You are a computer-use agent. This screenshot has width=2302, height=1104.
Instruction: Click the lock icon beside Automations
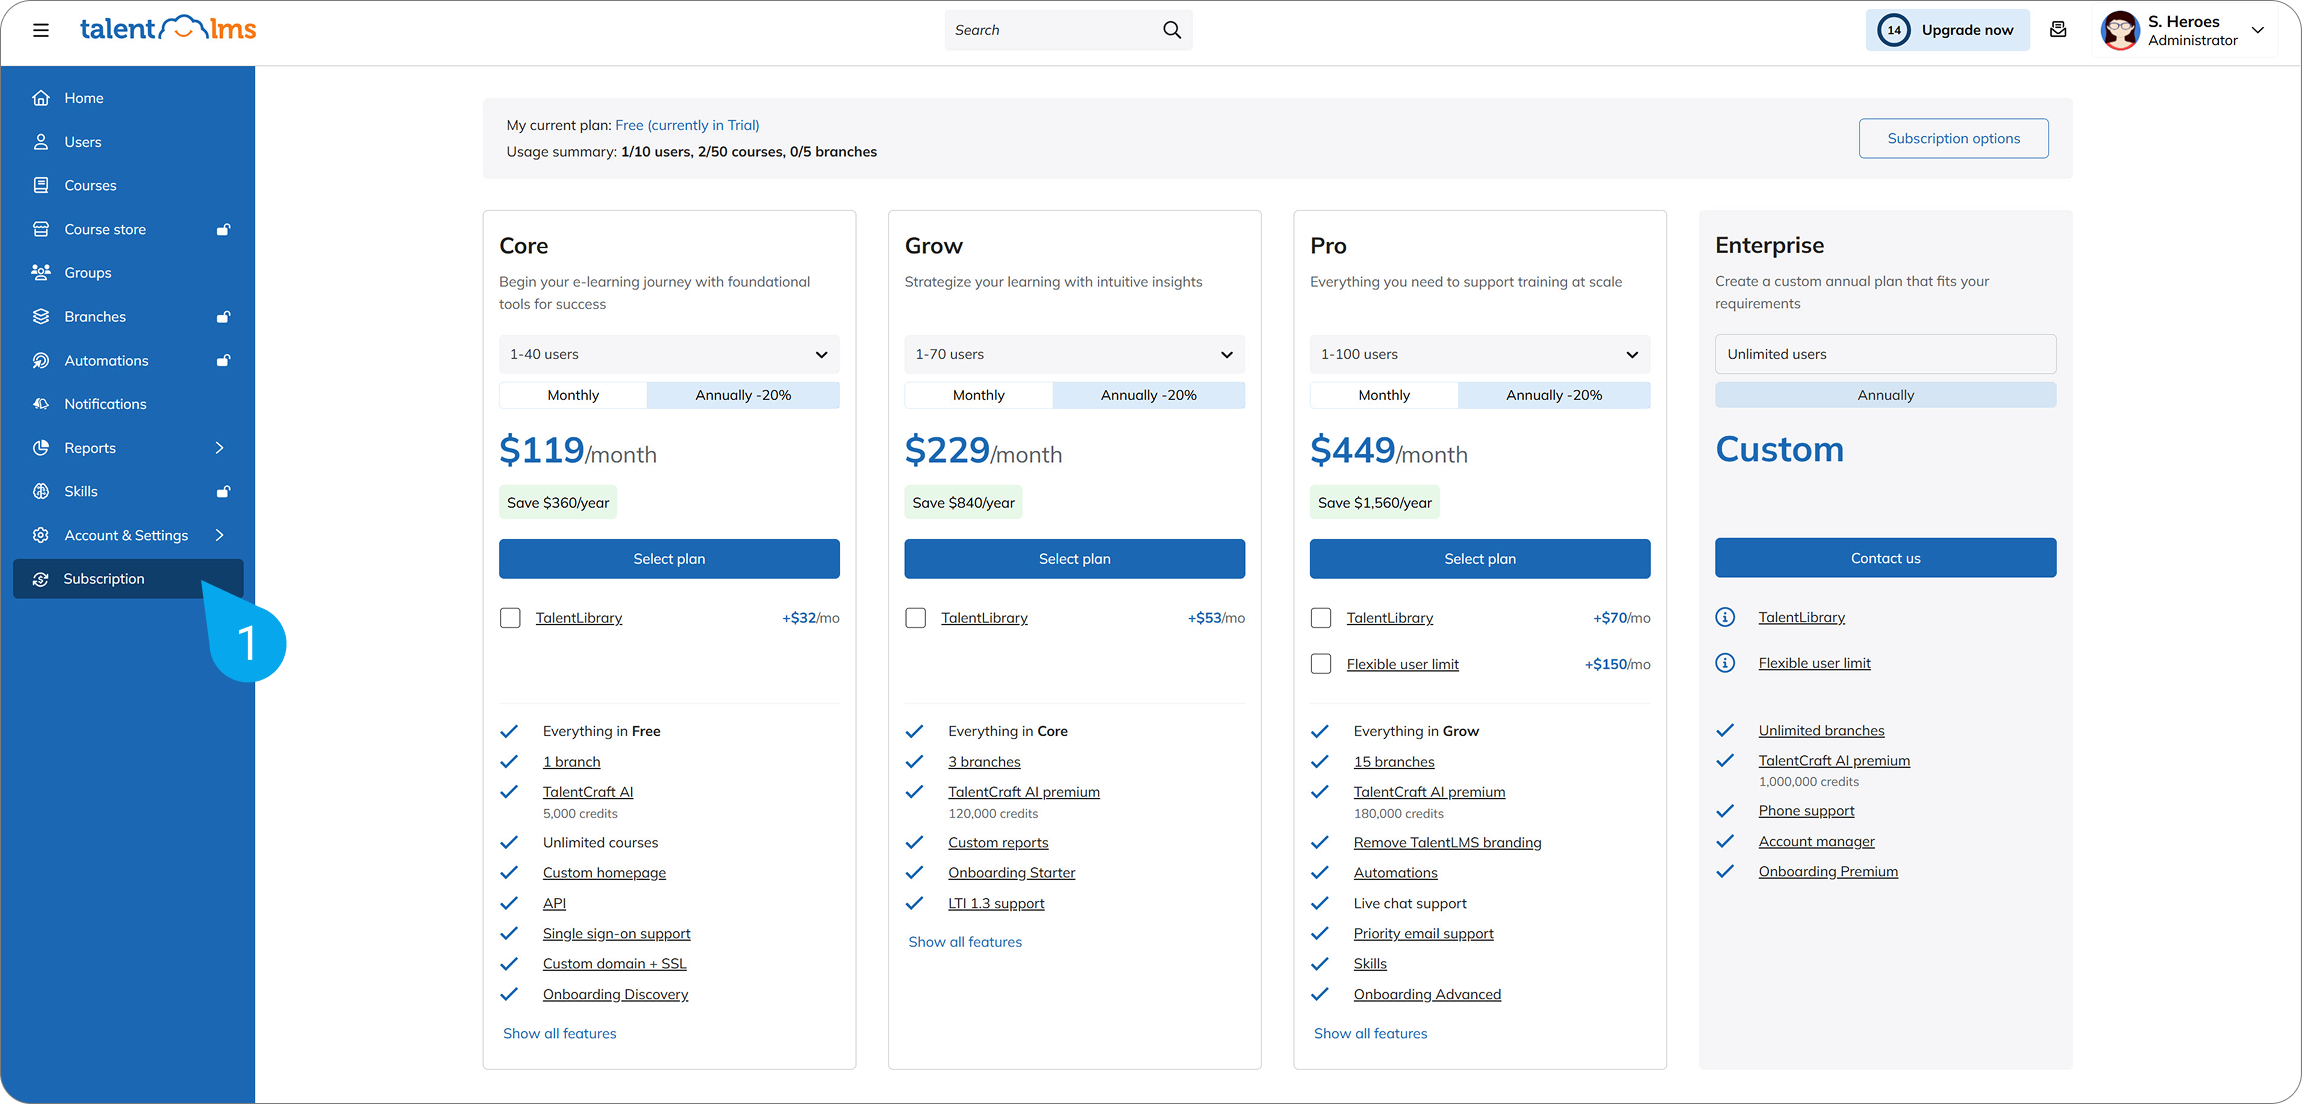click(x=224, y=360)
